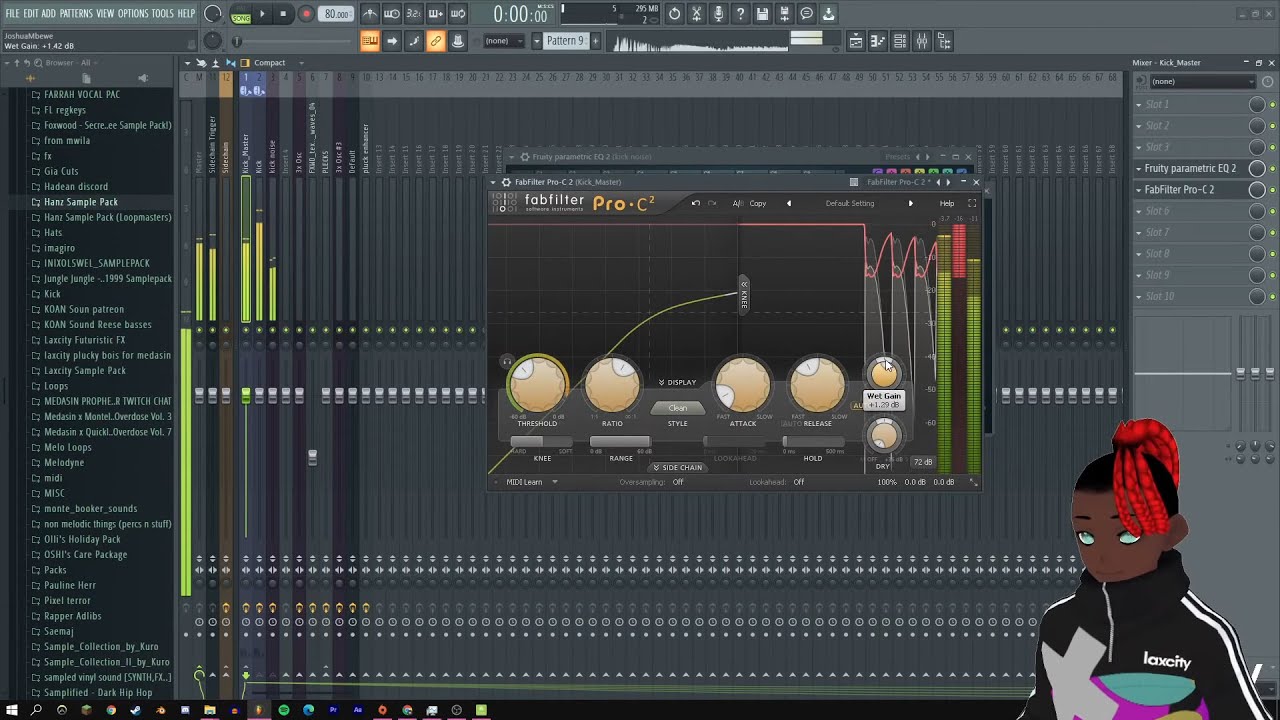Open MIDI Learn dropdown in Pro-C 2

click(x=532, y=482)
